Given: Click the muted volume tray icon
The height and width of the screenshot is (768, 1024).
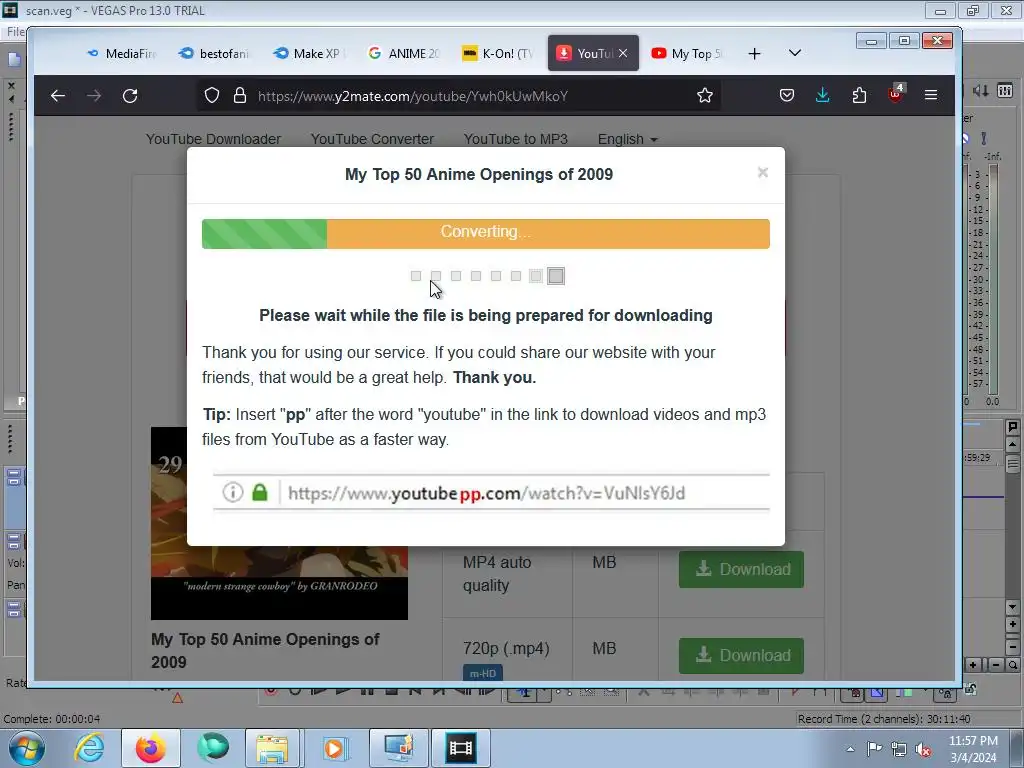Looking at the screenshot, I should [923, 750].
